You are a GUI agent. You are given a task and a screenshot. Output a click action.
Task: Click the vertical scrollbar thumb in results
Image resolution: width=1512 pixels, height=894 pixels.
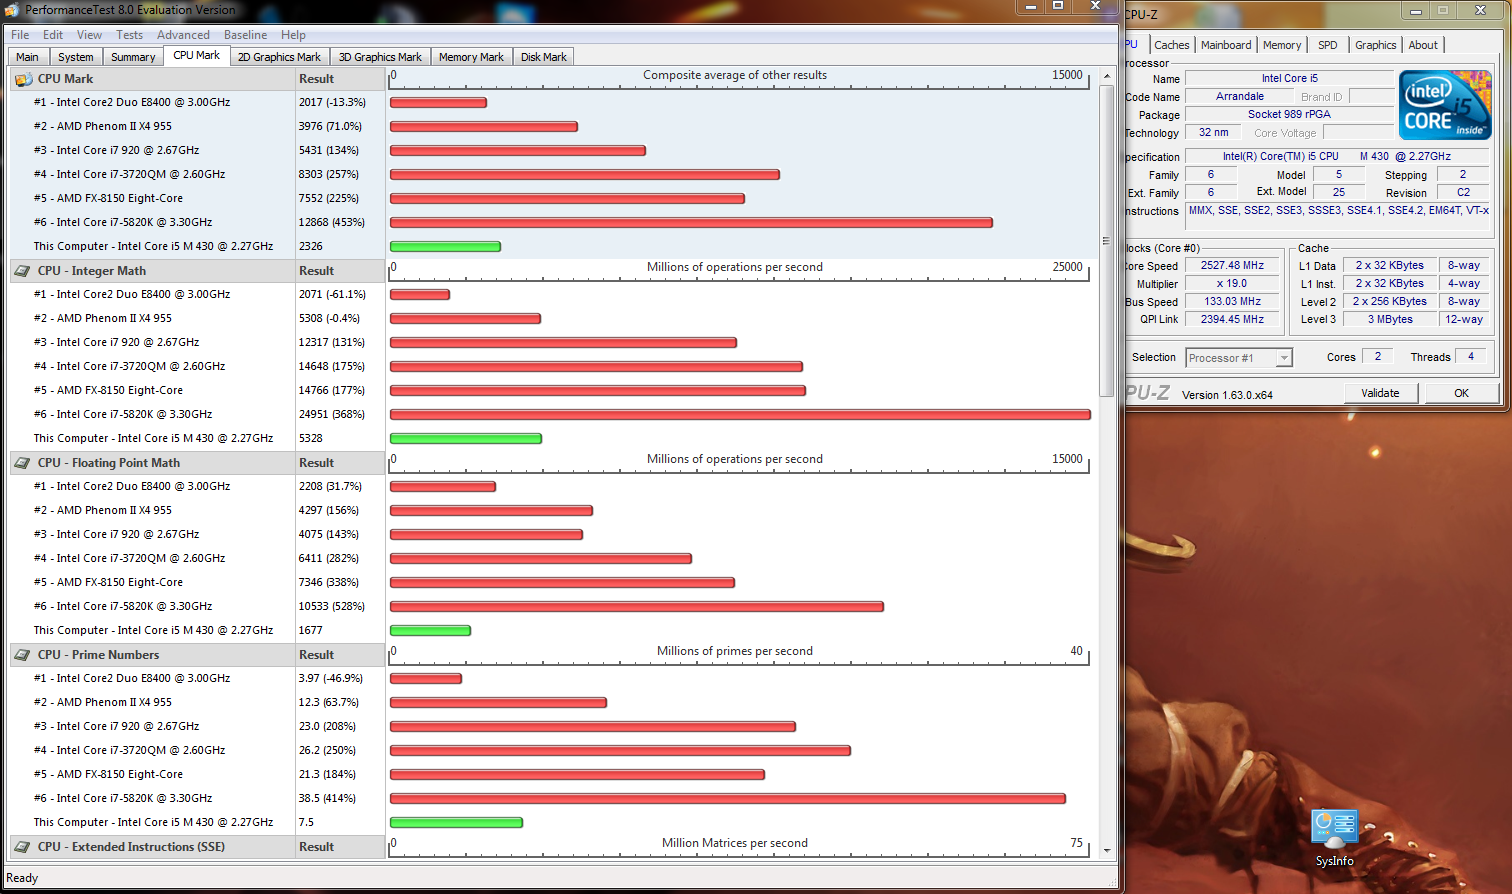[1106, 241]
